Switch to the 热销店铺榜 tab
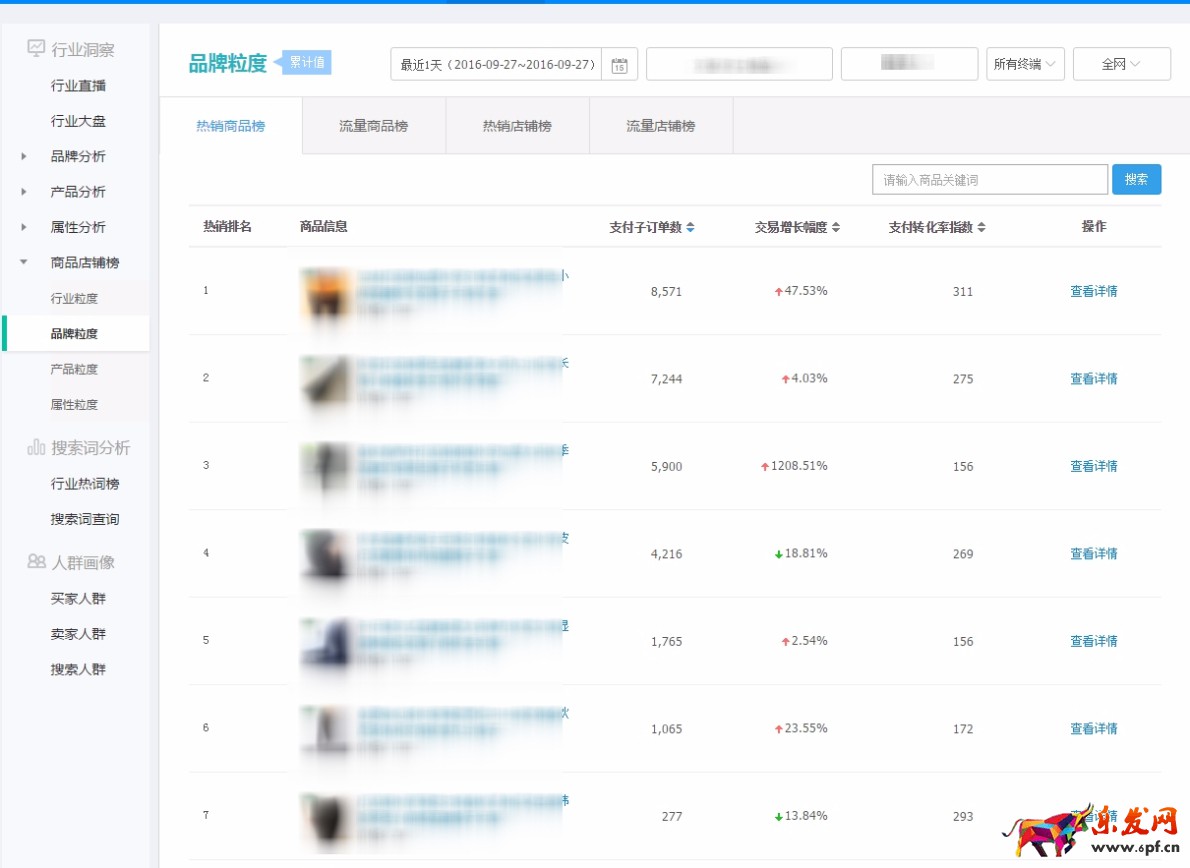The height and width of the screenshot is (868, 1190). pos(517,126)
